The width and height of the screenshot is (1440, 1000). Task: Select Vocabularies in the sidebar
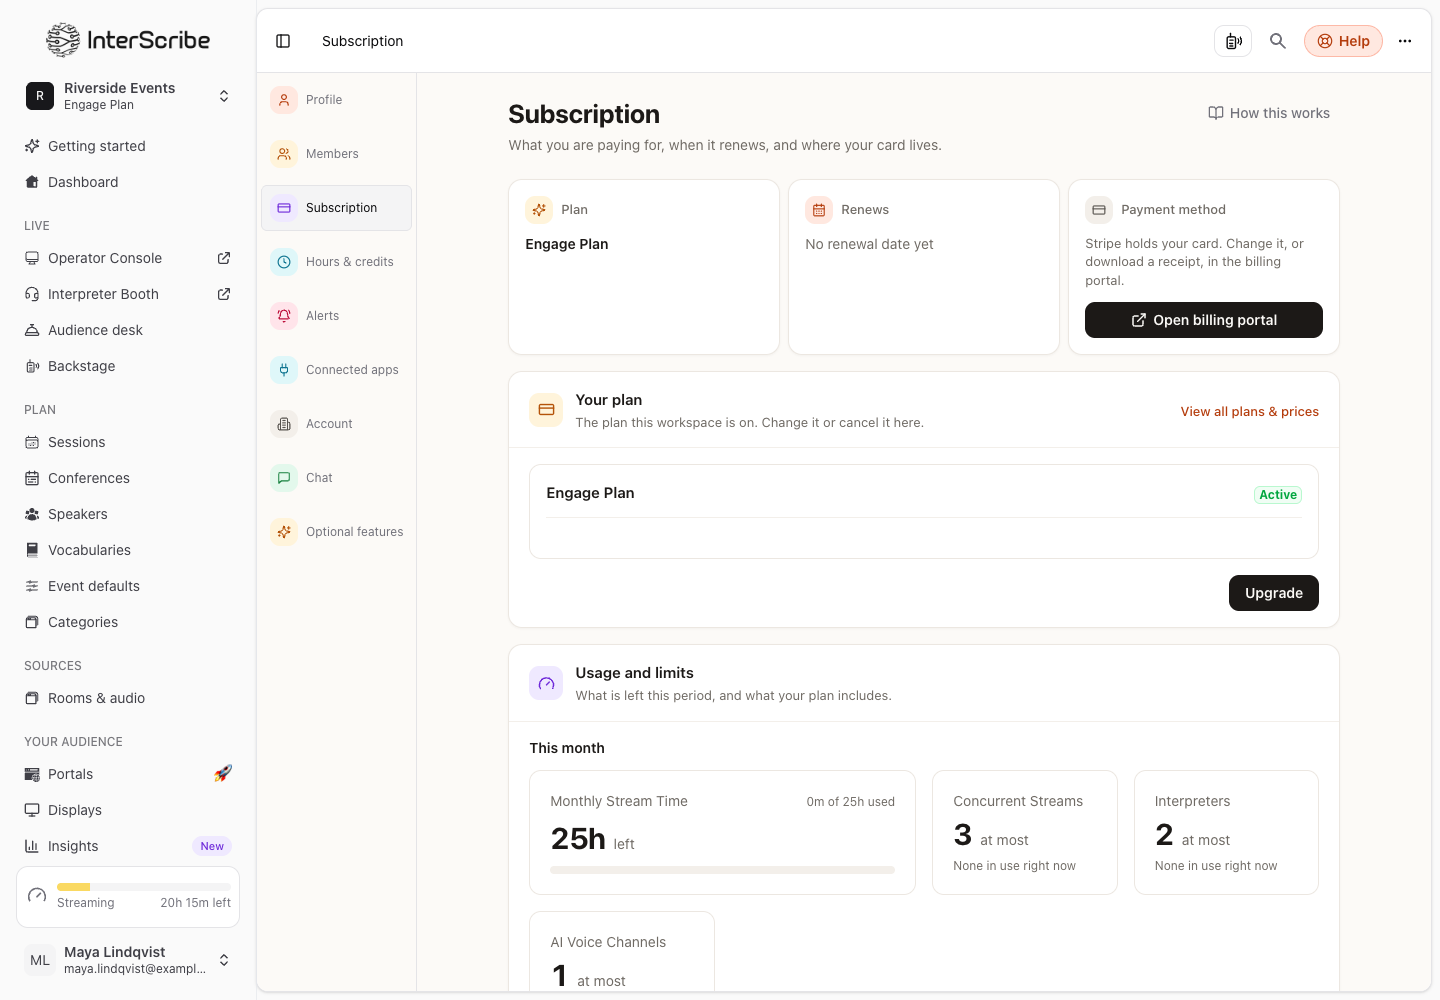coord(128,550)
